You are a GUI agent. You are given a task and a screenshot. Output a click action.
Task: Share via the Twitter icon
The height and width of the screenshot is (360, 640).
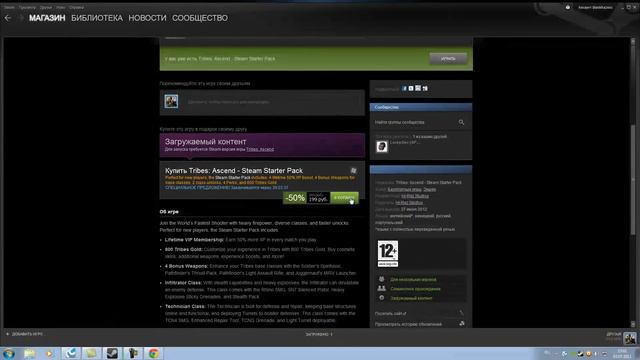[411, 88]
